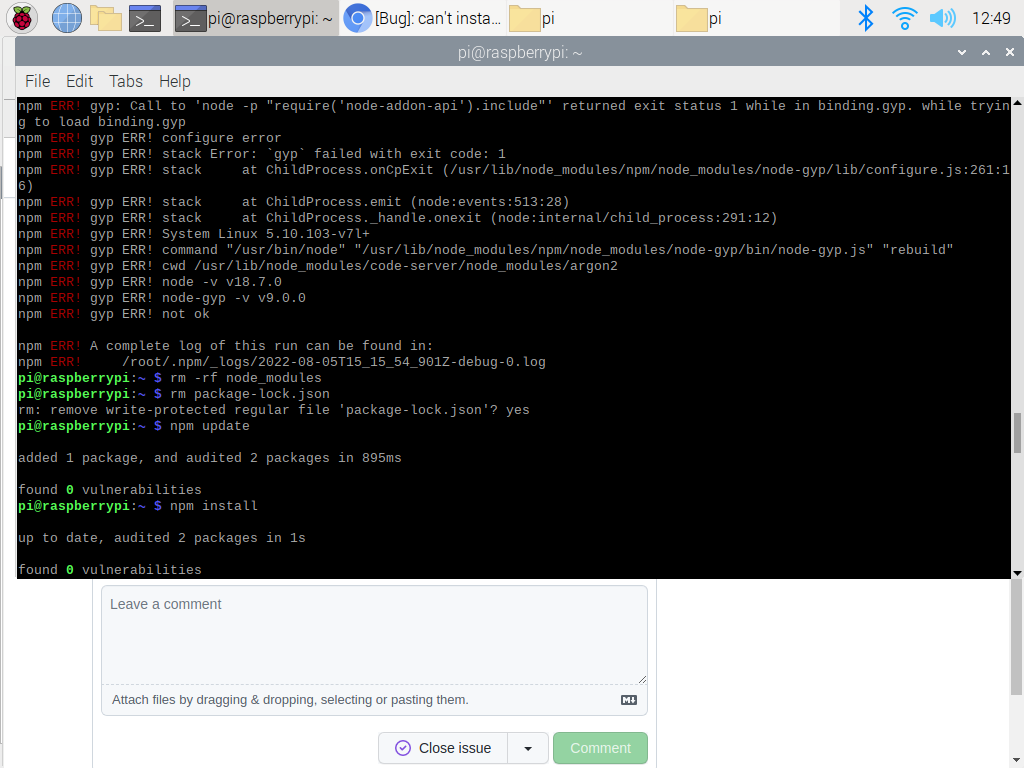Open the Wi-Fi network tray menu
Screen dimensions: 1024x768
pos(904,18)
